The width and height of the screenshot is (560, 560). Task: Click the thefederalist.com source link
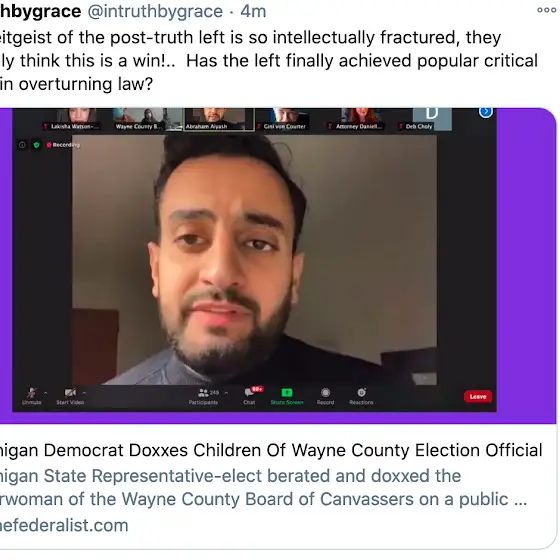(64, 525)
